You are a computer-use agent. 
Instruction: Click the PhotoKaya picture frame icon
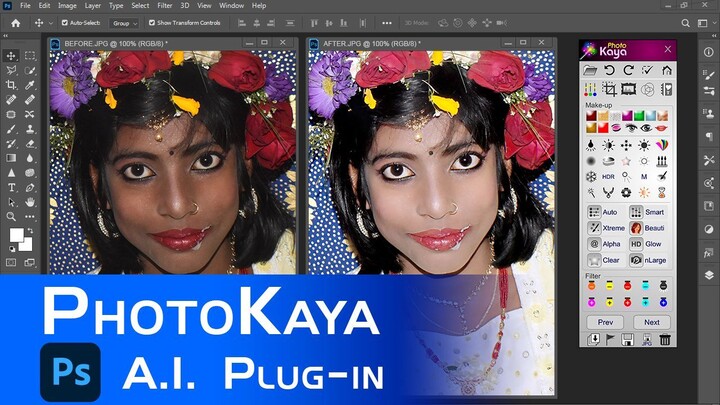coord(628,89)
